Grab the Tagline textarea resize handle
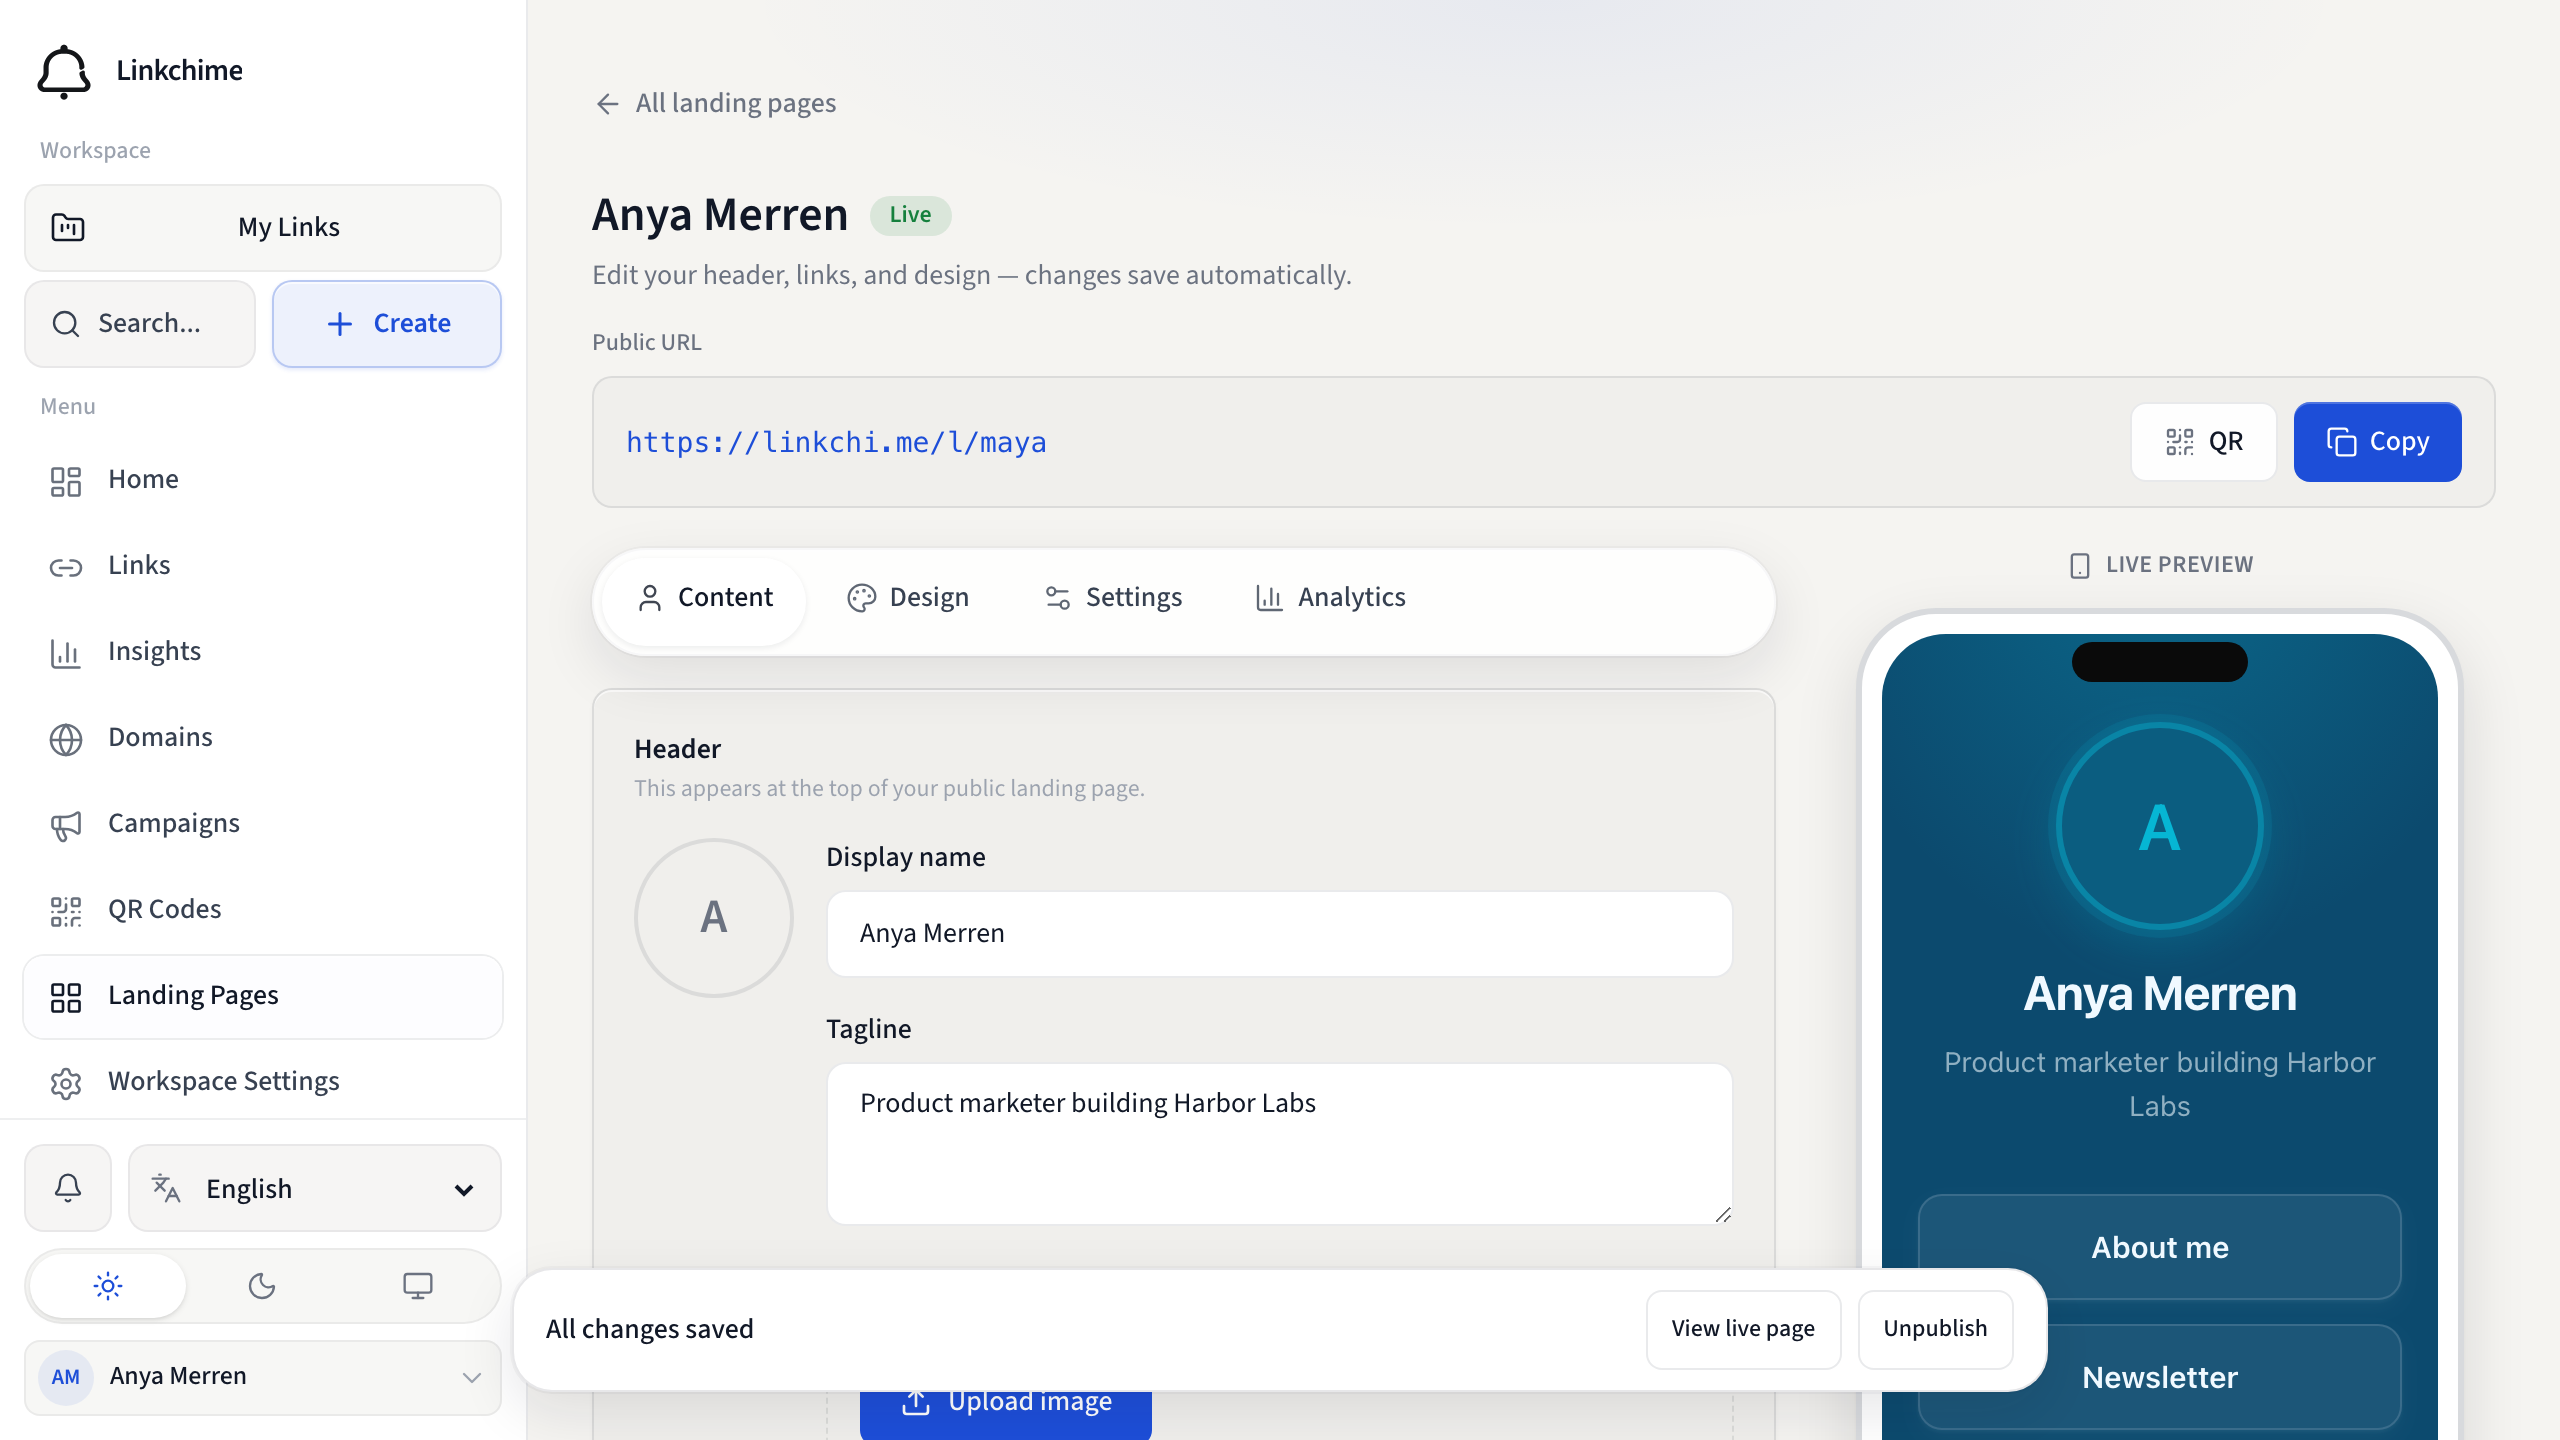2560x1440 pixels. [x=1722, y=1214]
